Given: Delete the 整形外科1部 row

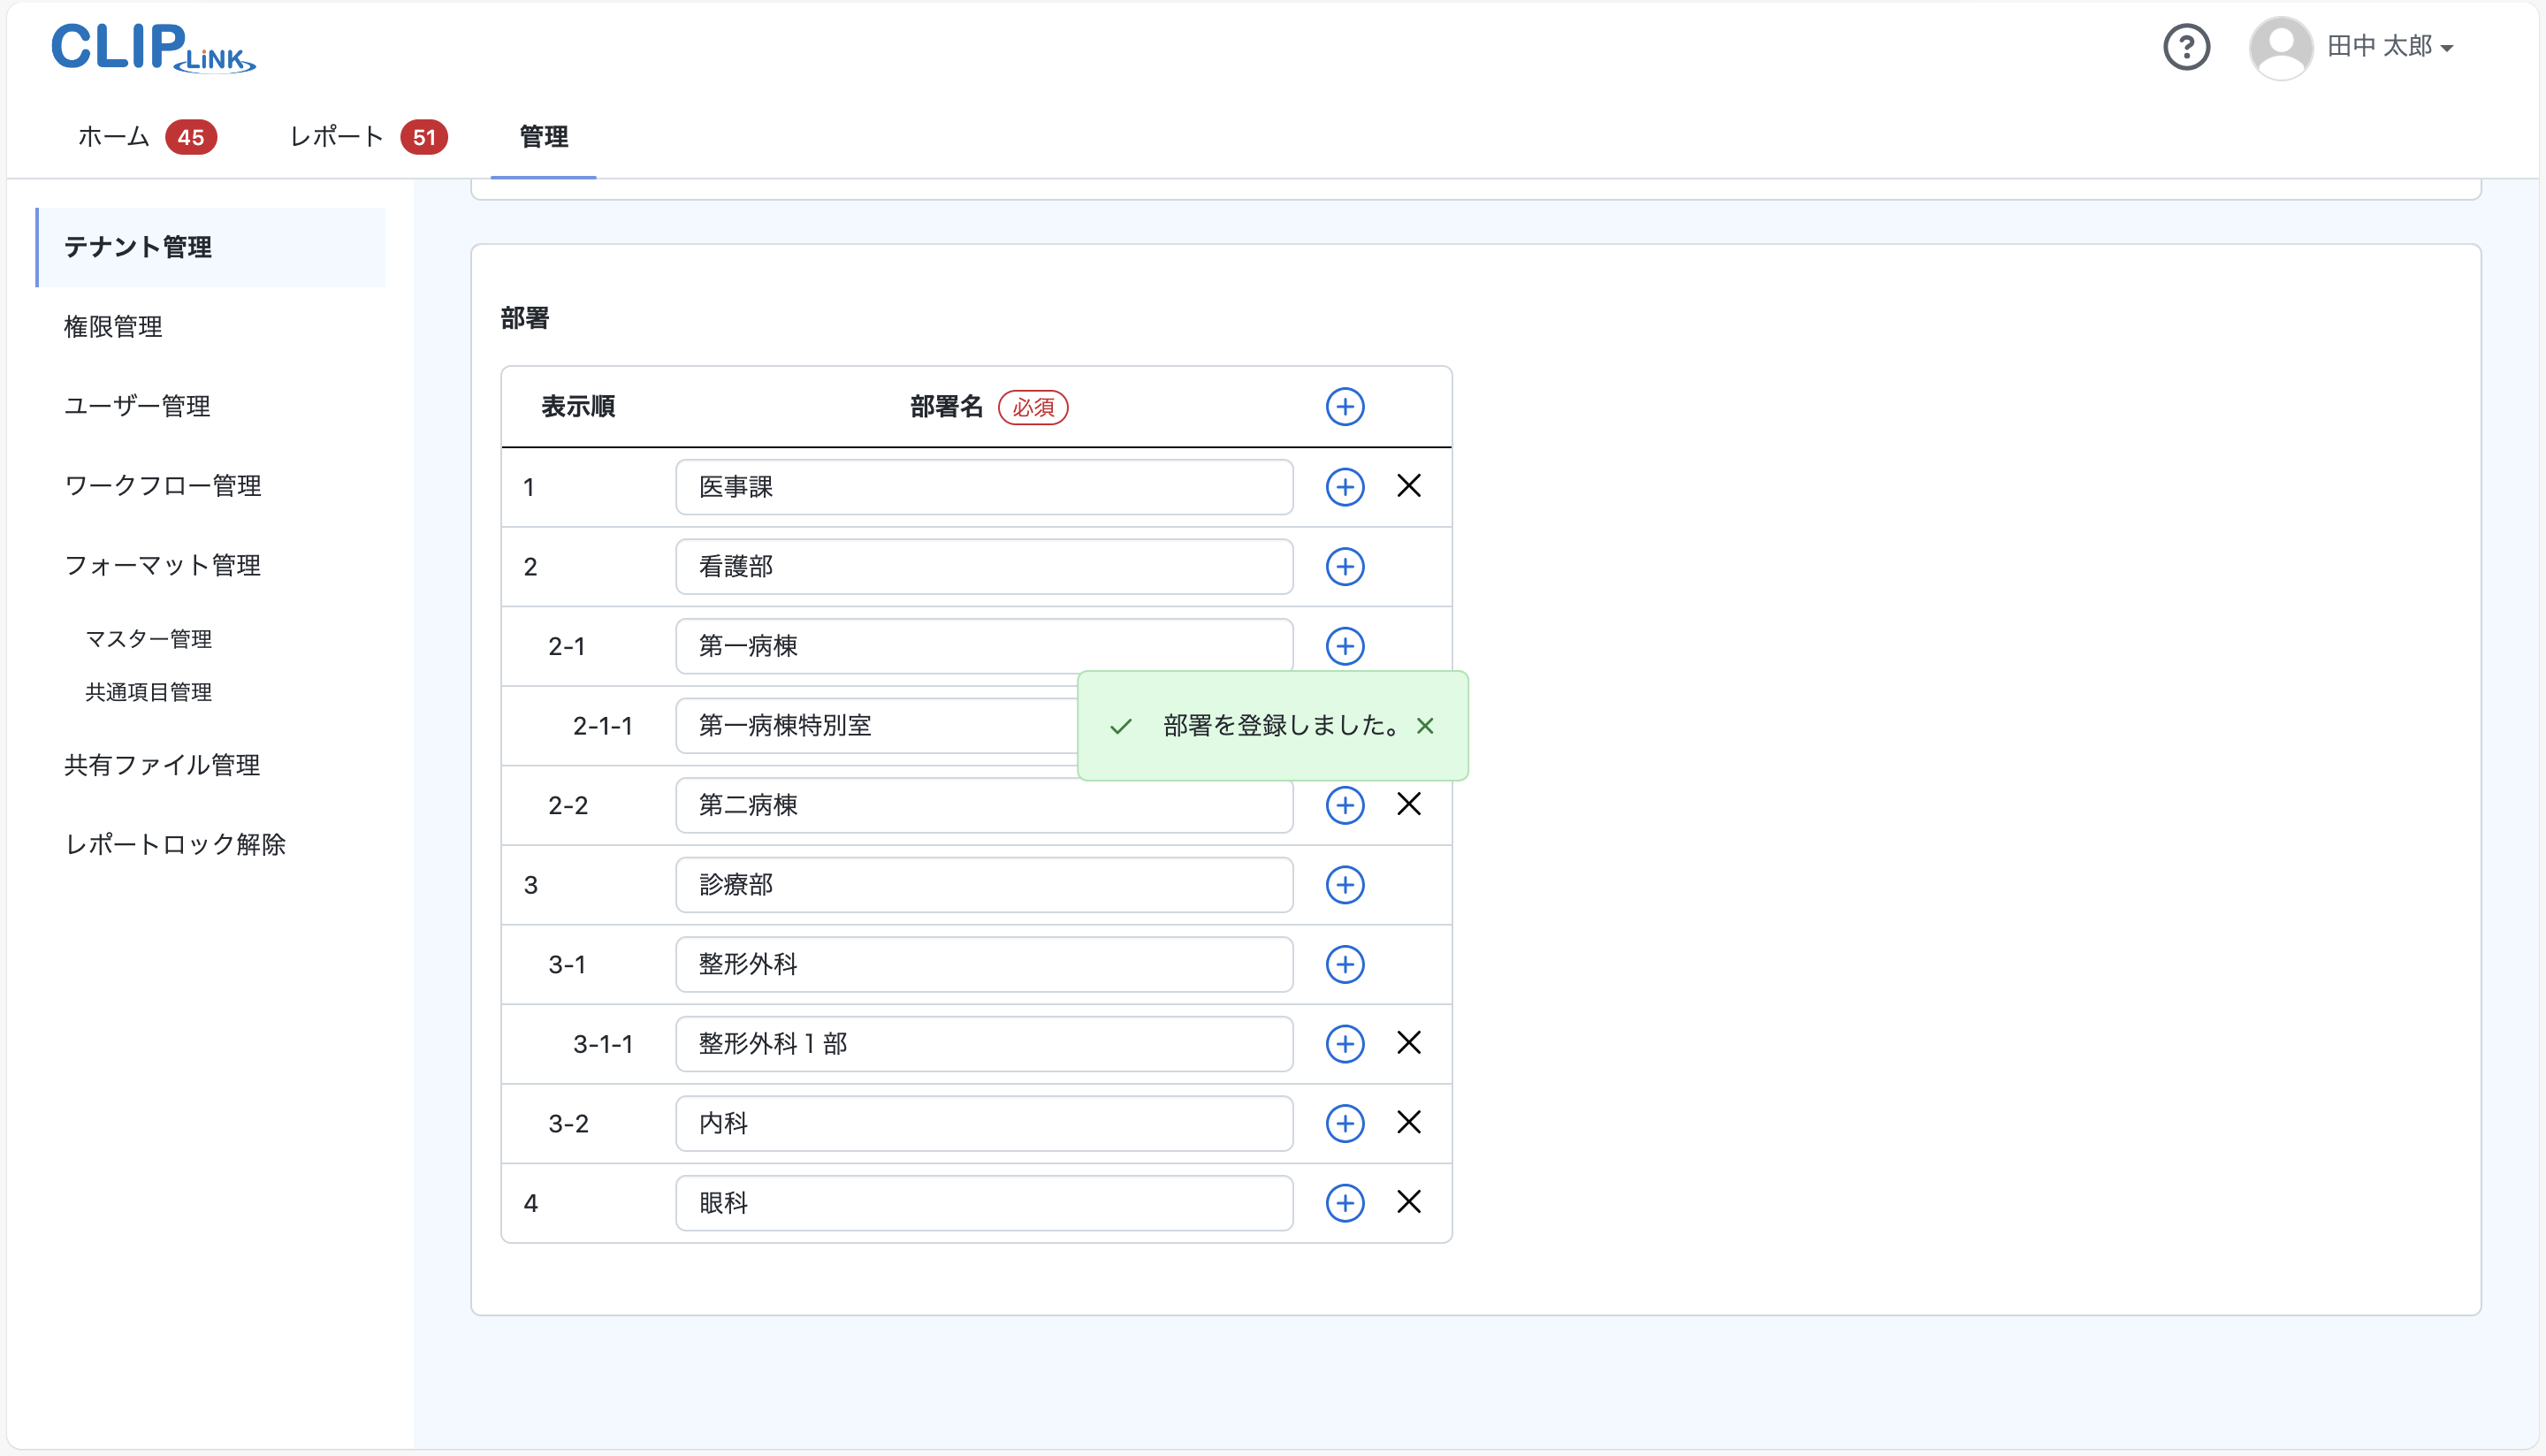Looking at the screenshot, I should point(1408,1043).
